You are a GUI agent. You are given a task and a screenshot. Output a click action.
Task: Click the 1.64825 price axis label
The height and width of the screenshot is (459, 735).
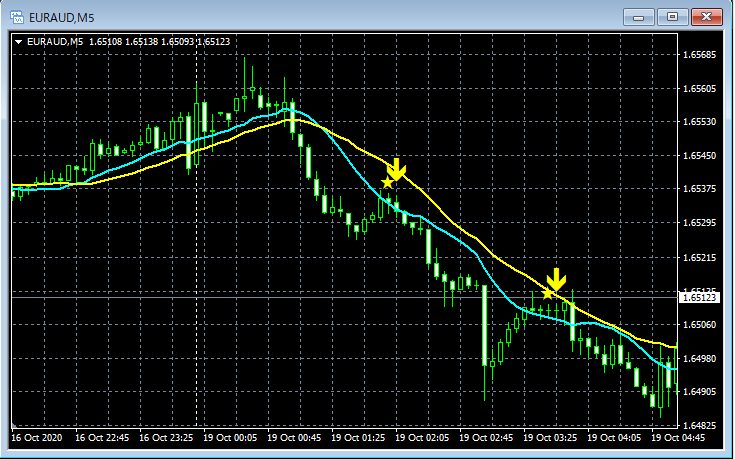[699, 426]
